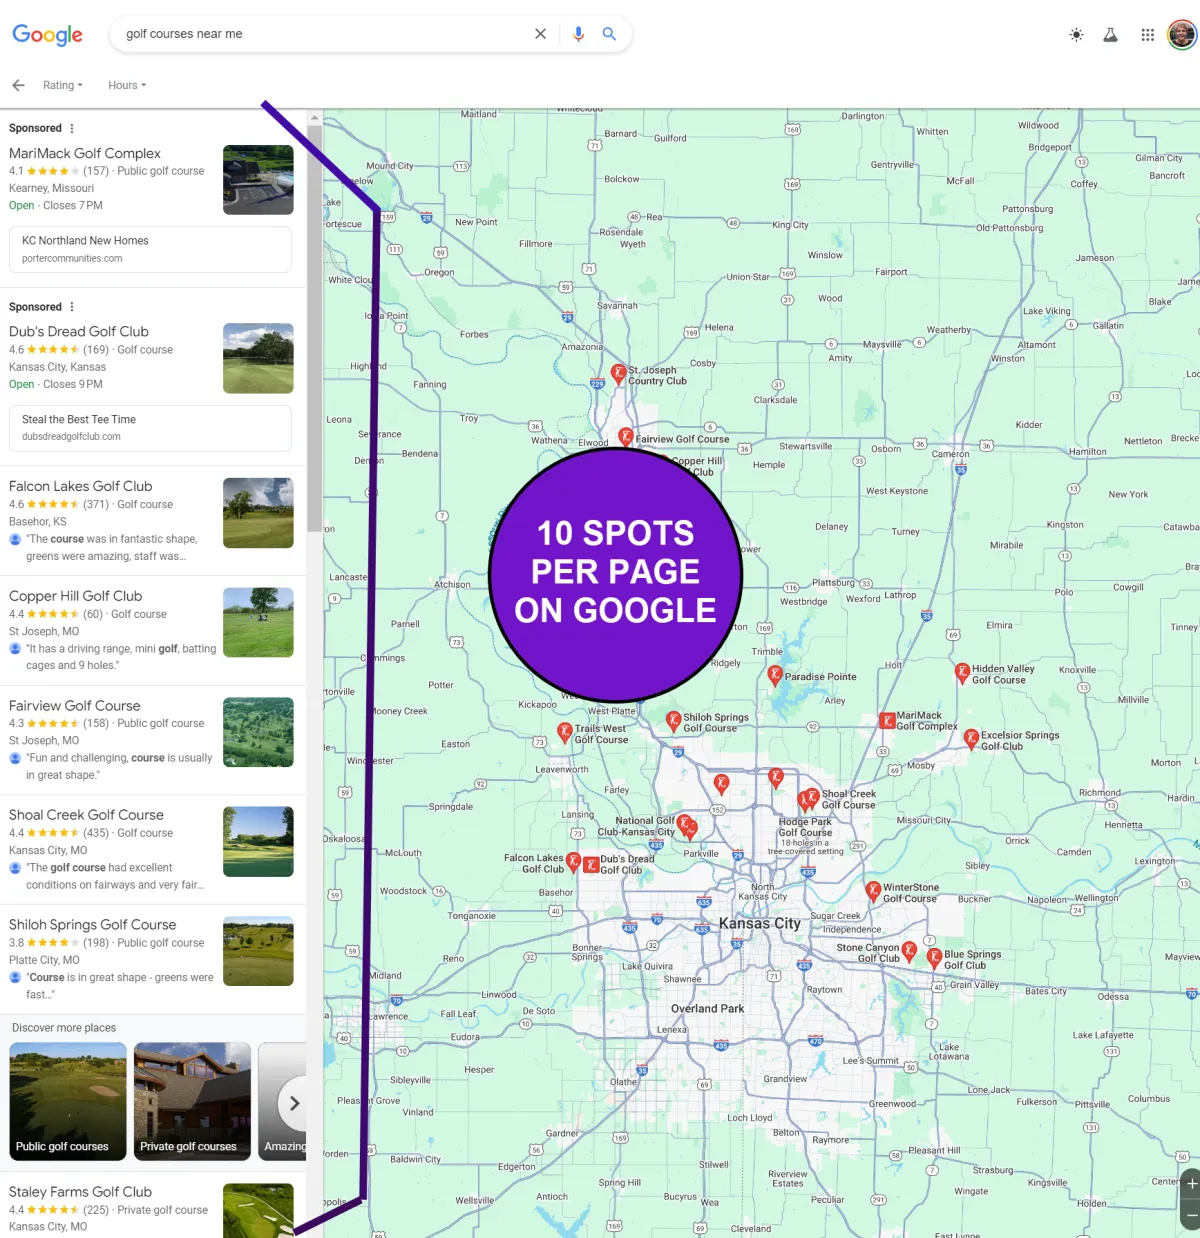
Task: Open the Google apps grid
Action: [x=1147, y=35]
